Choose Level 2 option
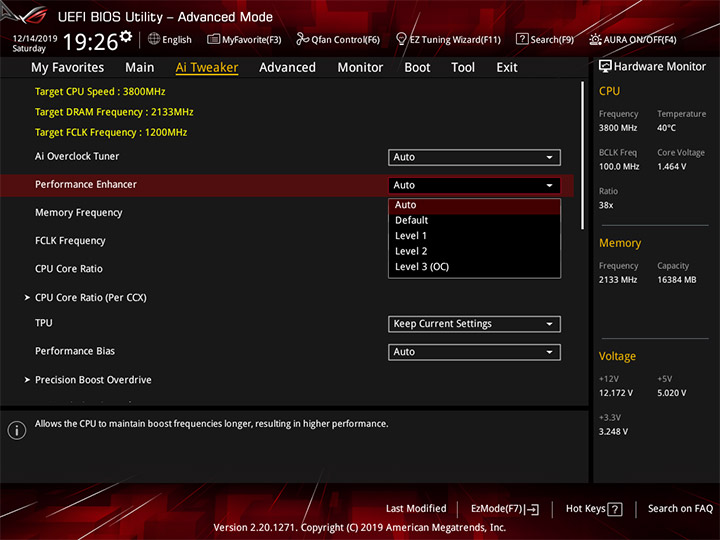This screenshot has height=540, width=720. pyautogui.click(x=474, y=252)
